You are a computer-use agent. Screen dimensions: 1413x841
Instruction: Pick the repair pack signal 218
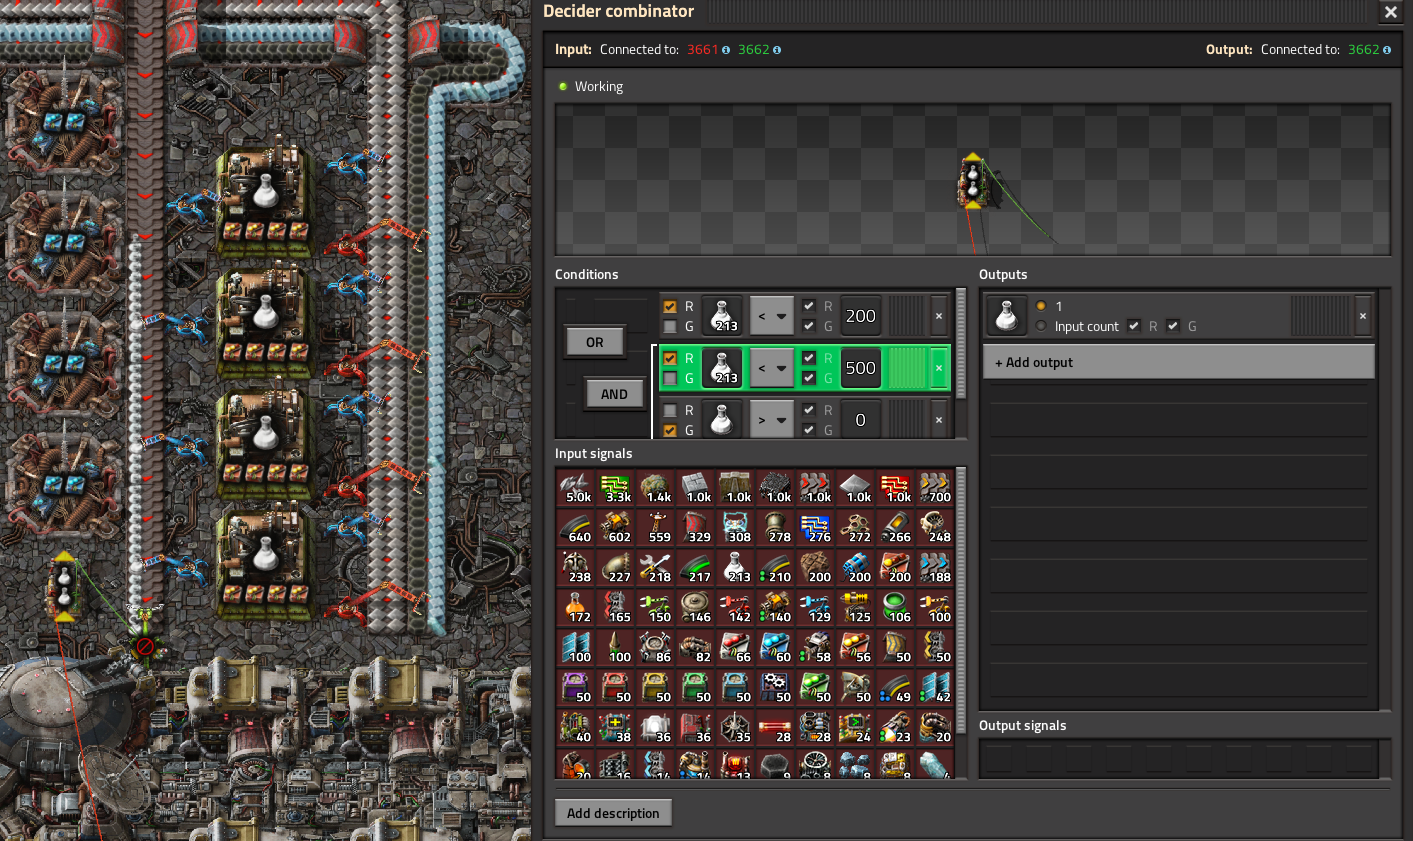point(656,568)
